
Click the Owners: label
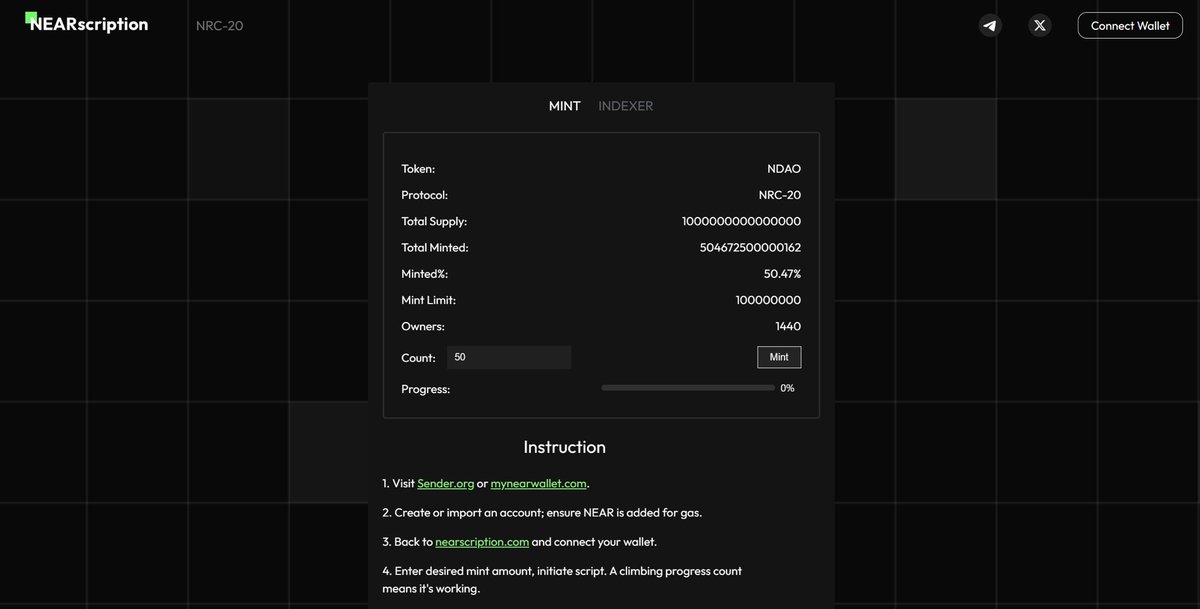click(x=423, y=326)
